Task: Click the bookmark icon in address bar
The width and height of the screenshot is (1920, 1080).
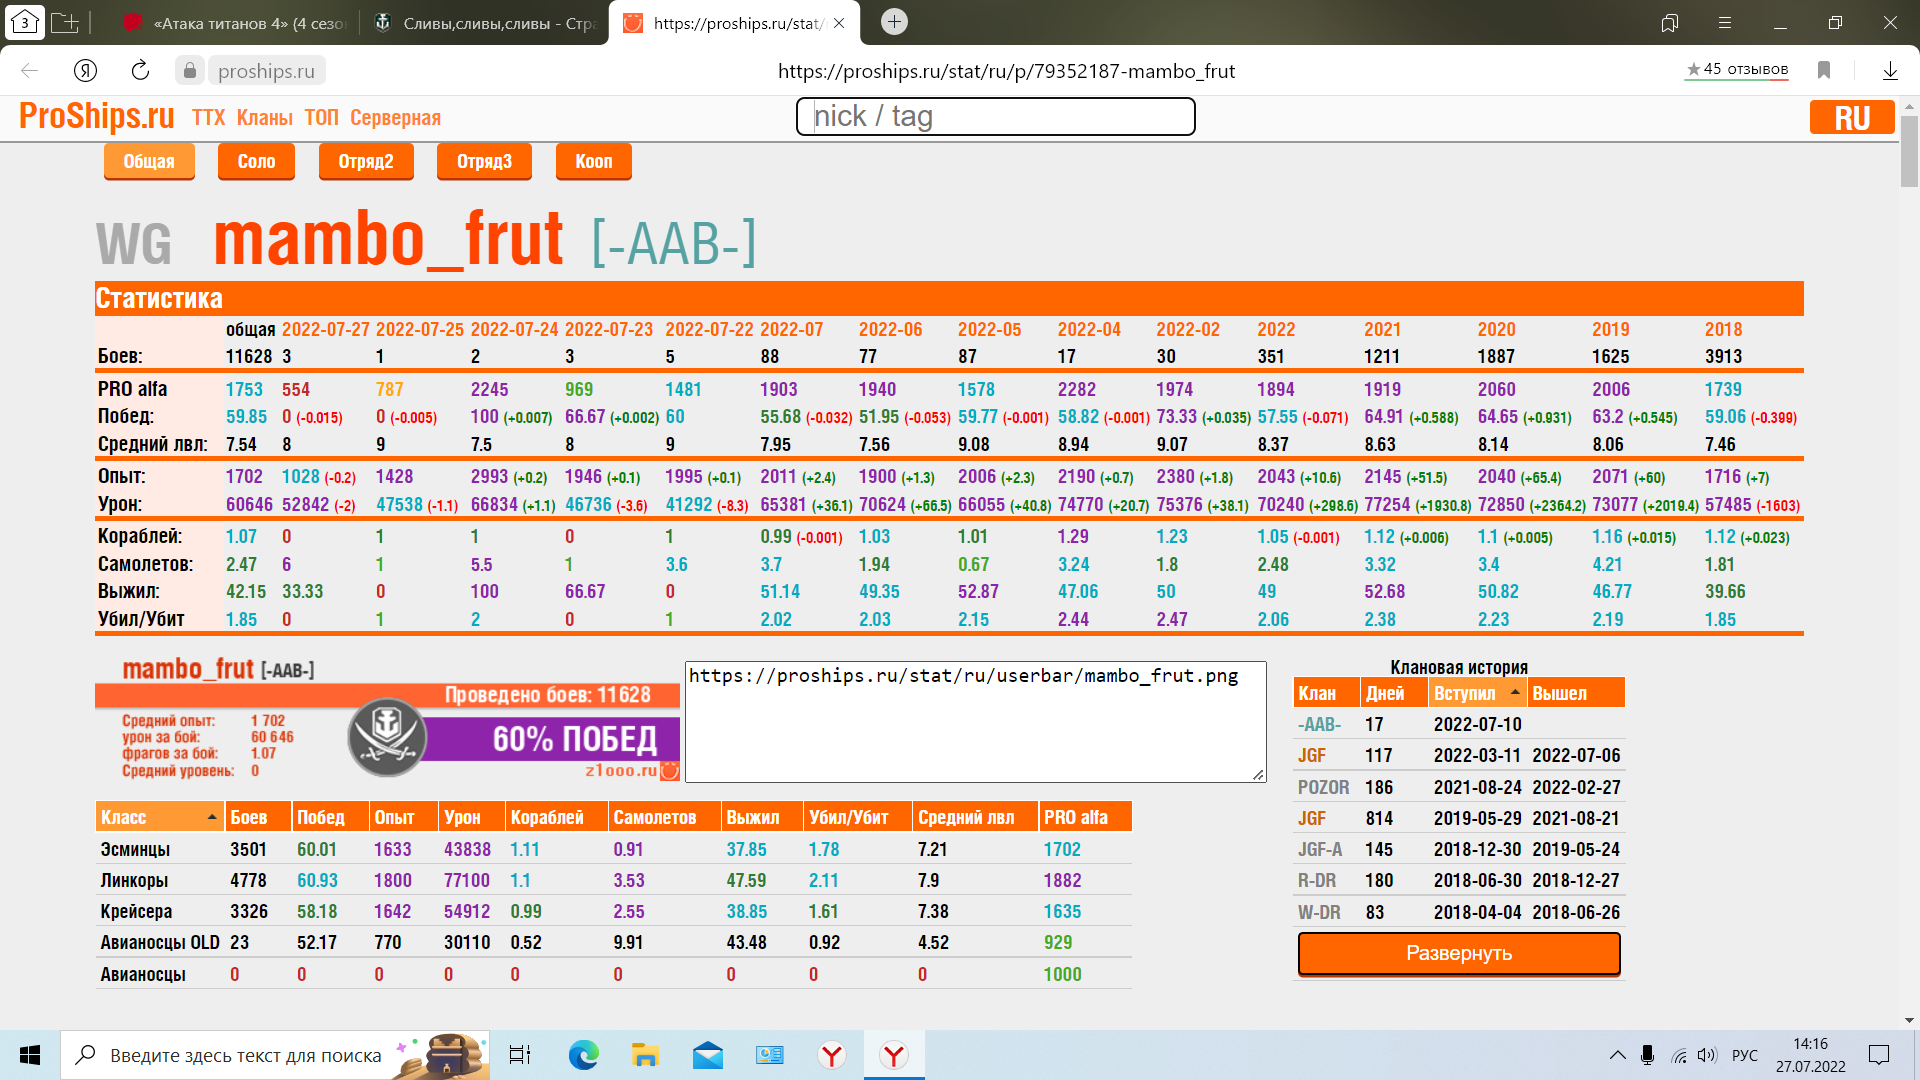Action: pos(1824,70)
